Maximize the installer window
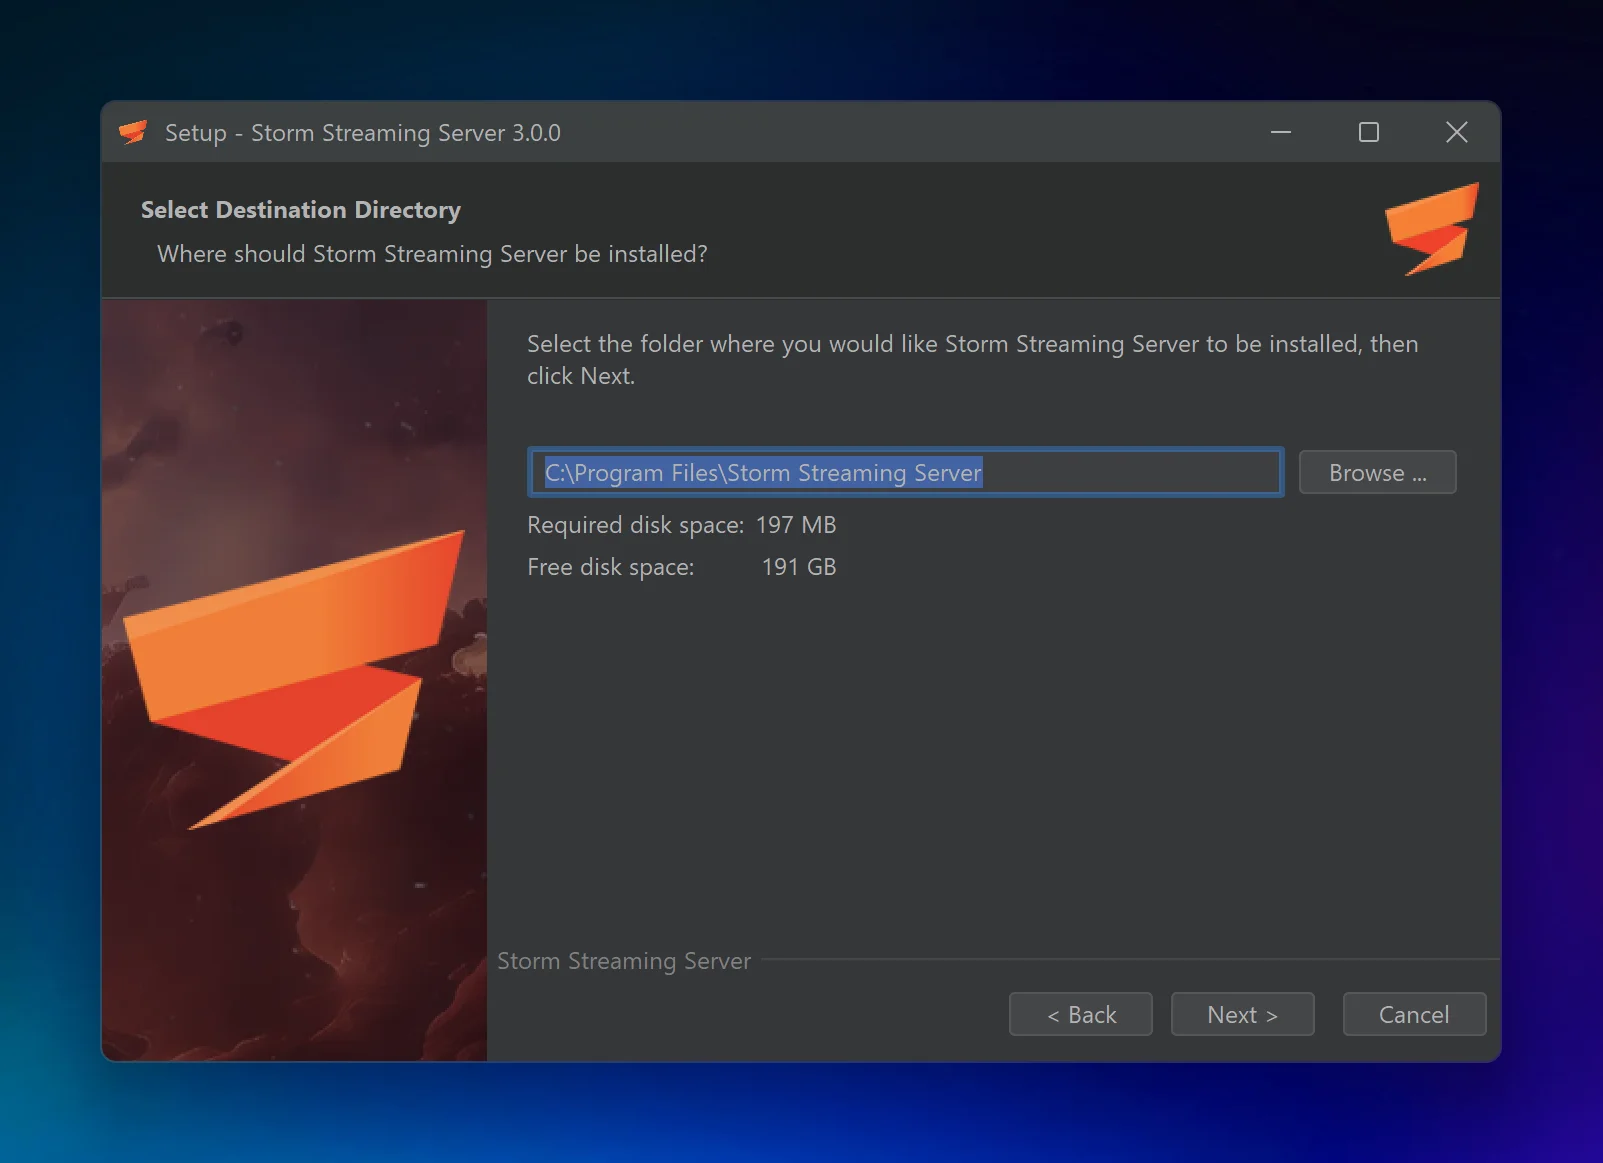Image resolution: width=1603 pixels, height=1163 pixels. coord(1369,131)
